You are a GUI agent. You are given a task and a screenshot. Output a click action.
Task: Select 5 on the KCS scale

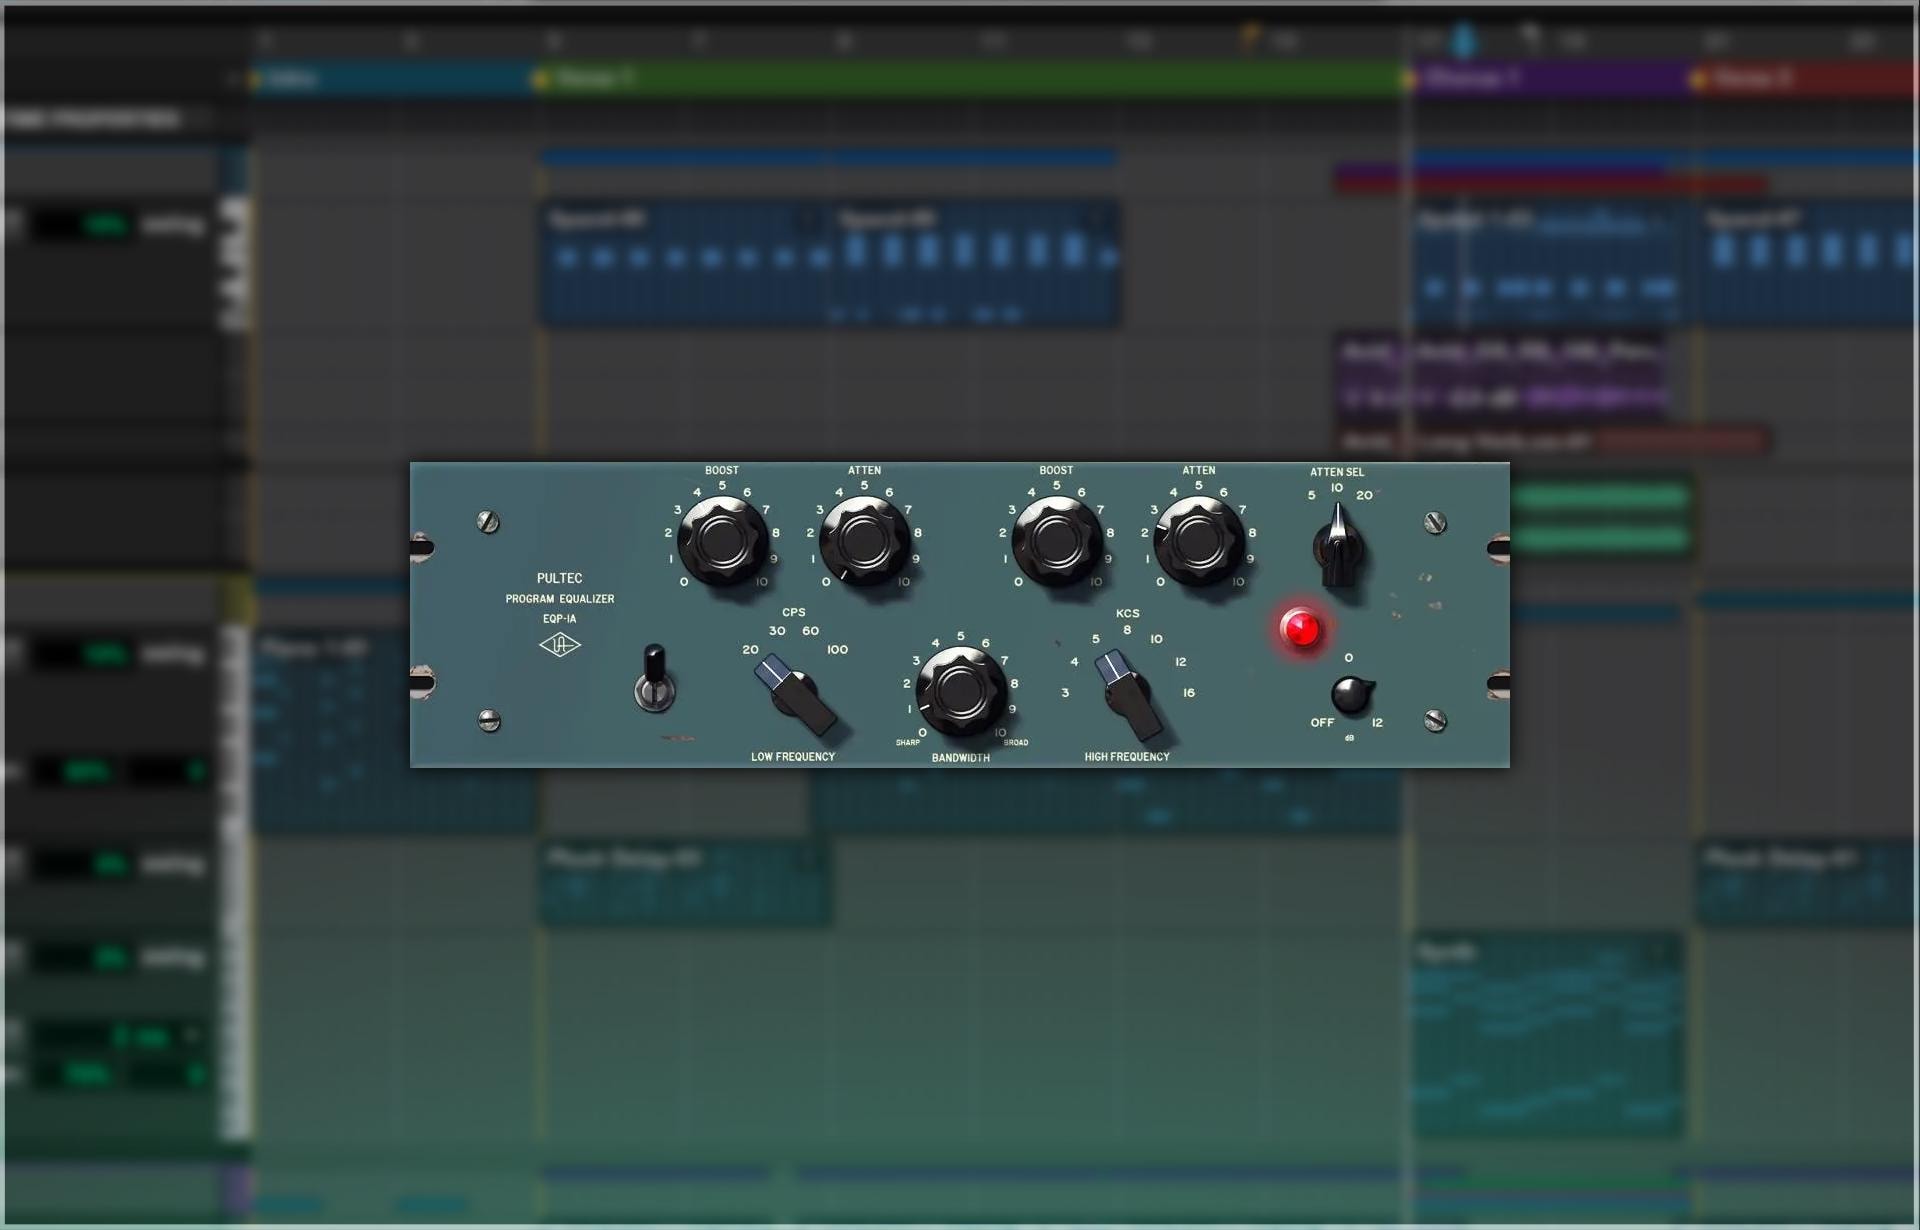pyautogui.click(x=1096, y=639)
